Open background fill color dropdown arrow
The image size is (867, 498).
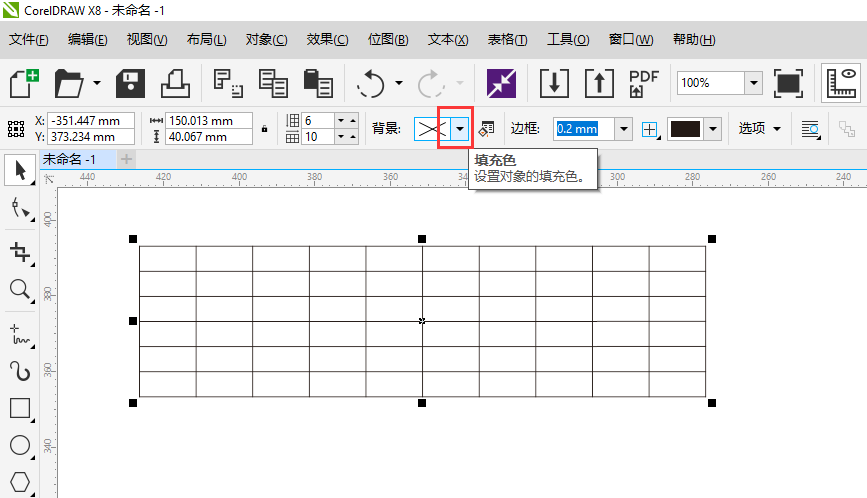(459, 129)
